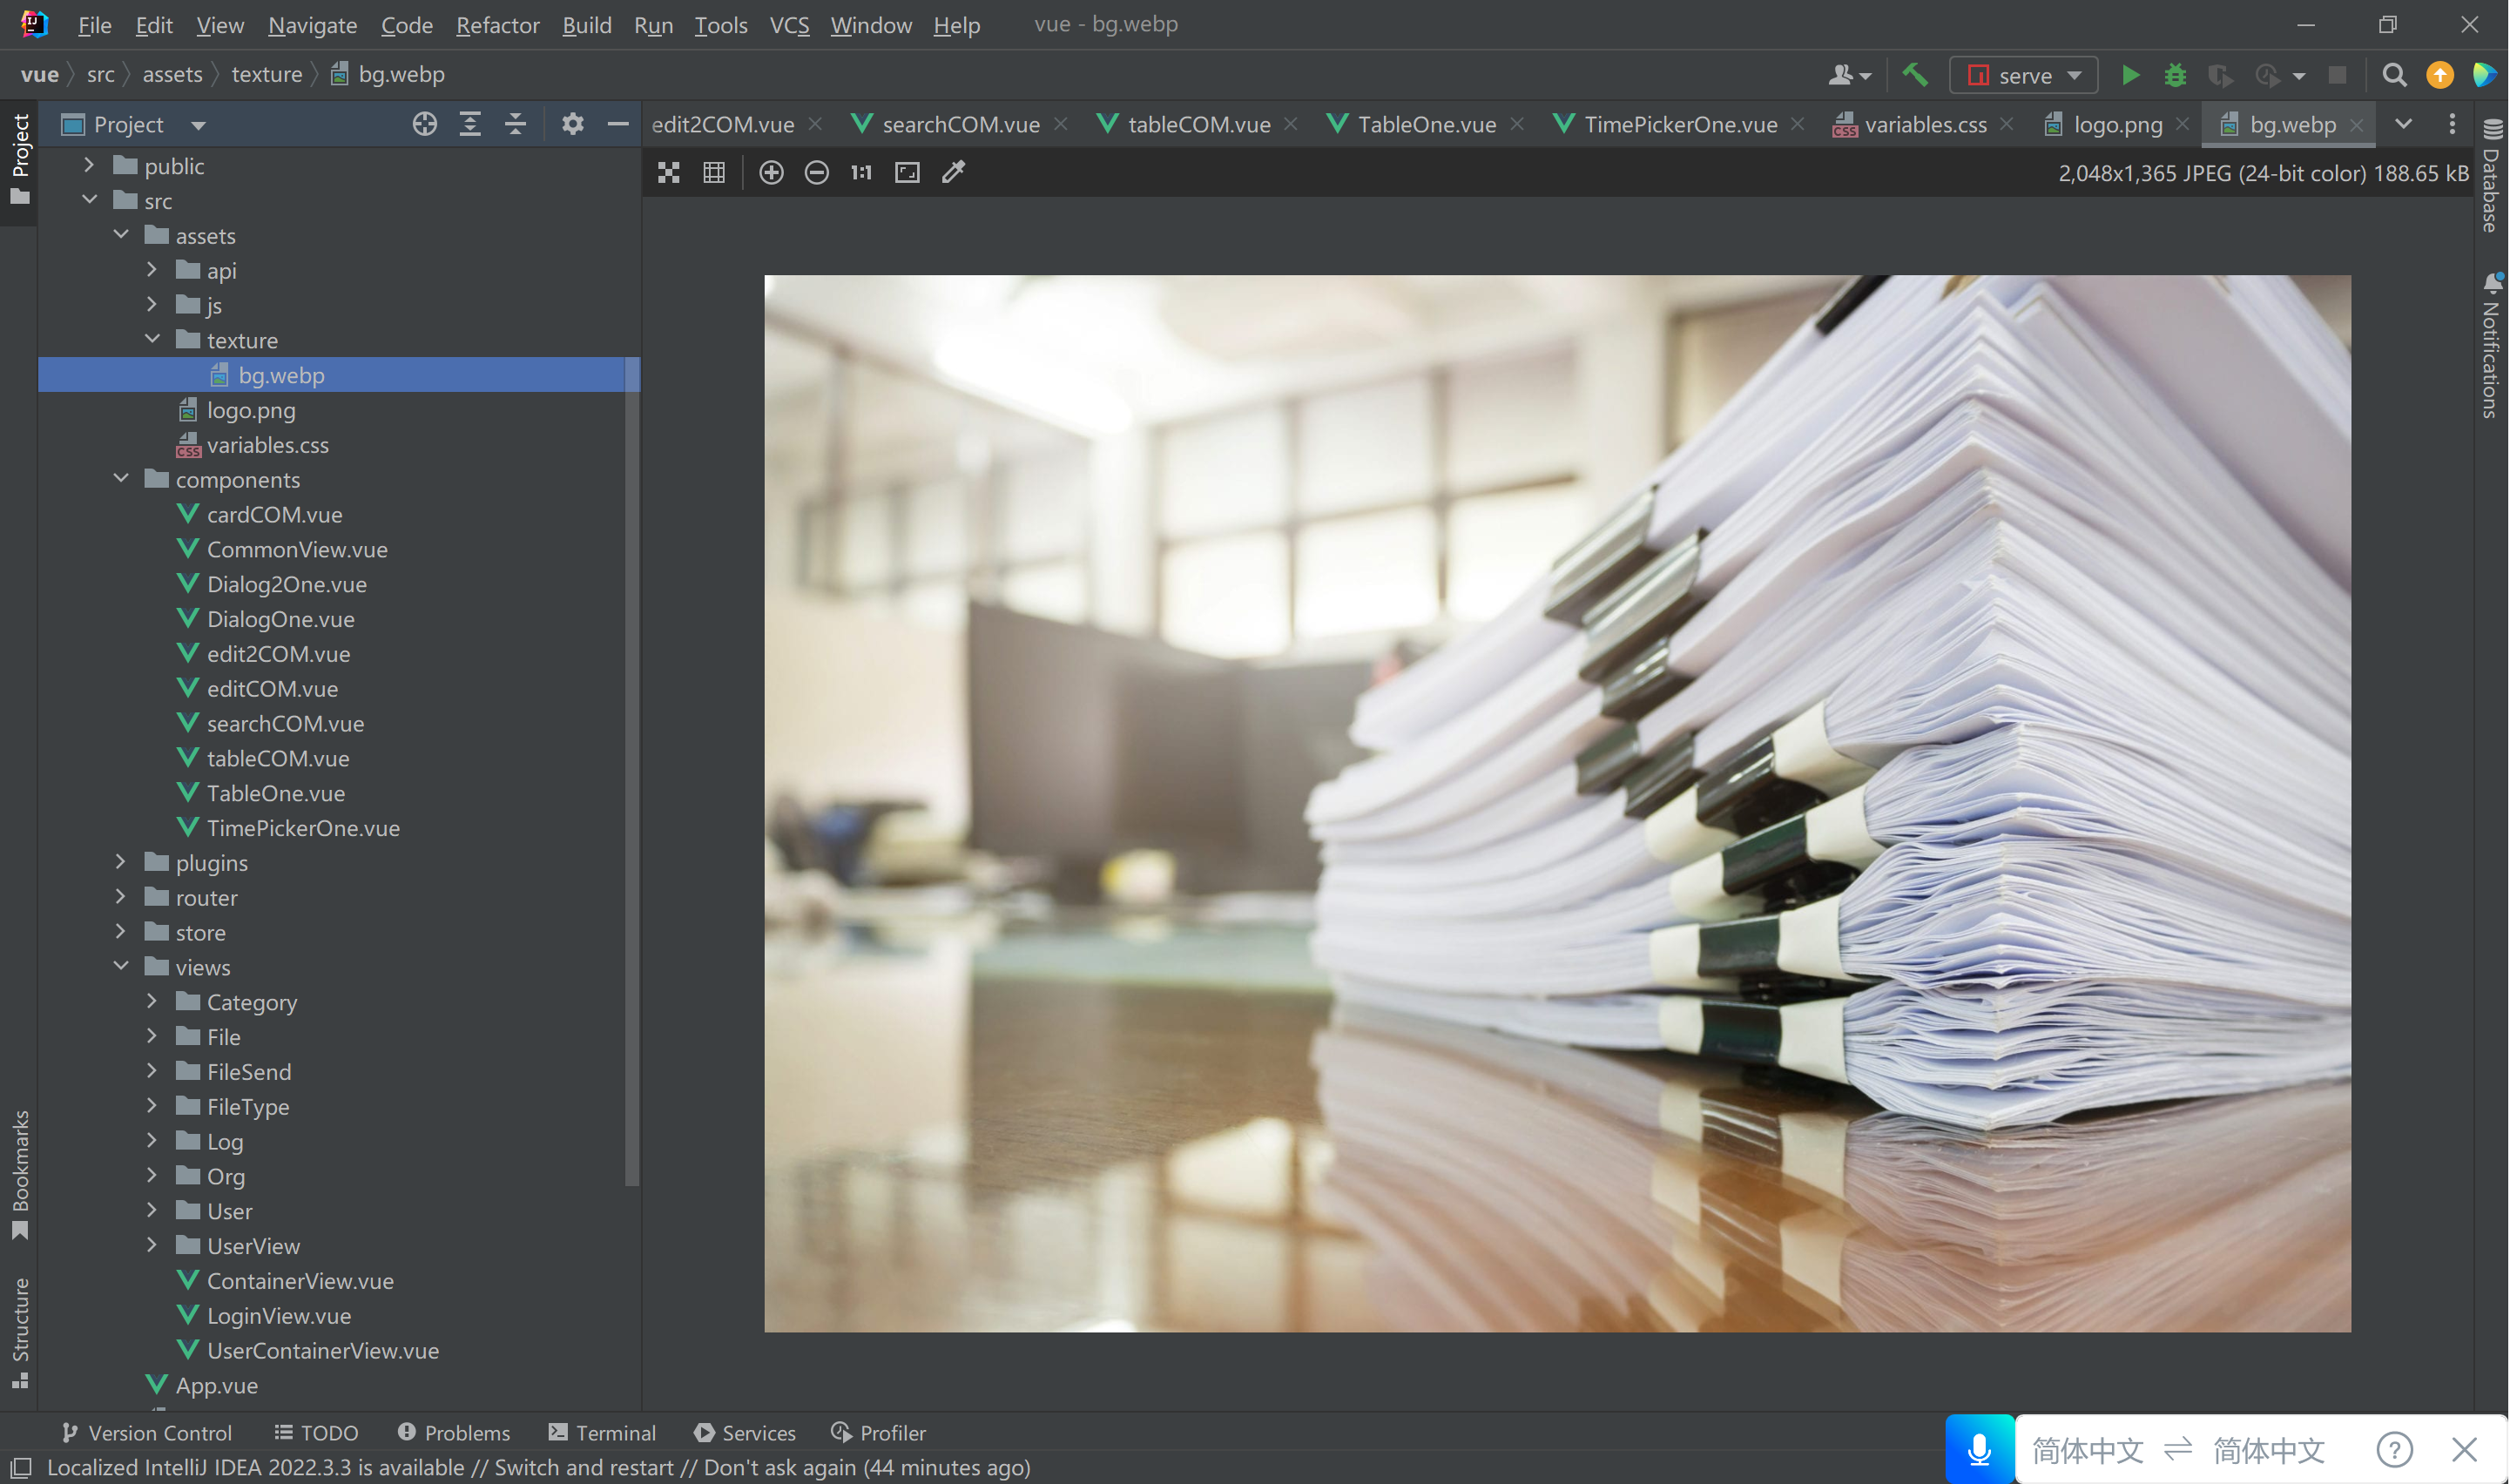The width and height of the screenshot is (2510, 1484).
Task: Expand the api folder
Action: (x=152, y=270)
